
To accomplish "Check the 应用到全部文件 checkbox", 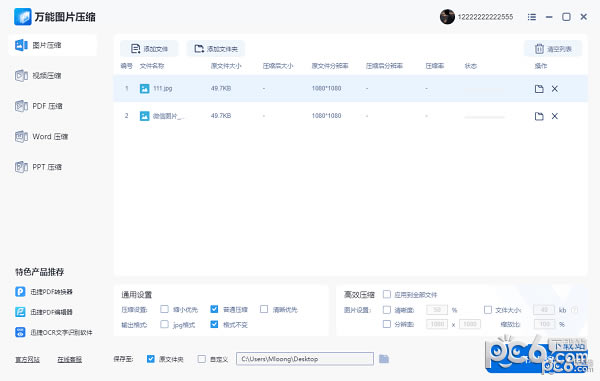I will pos(387,294).
